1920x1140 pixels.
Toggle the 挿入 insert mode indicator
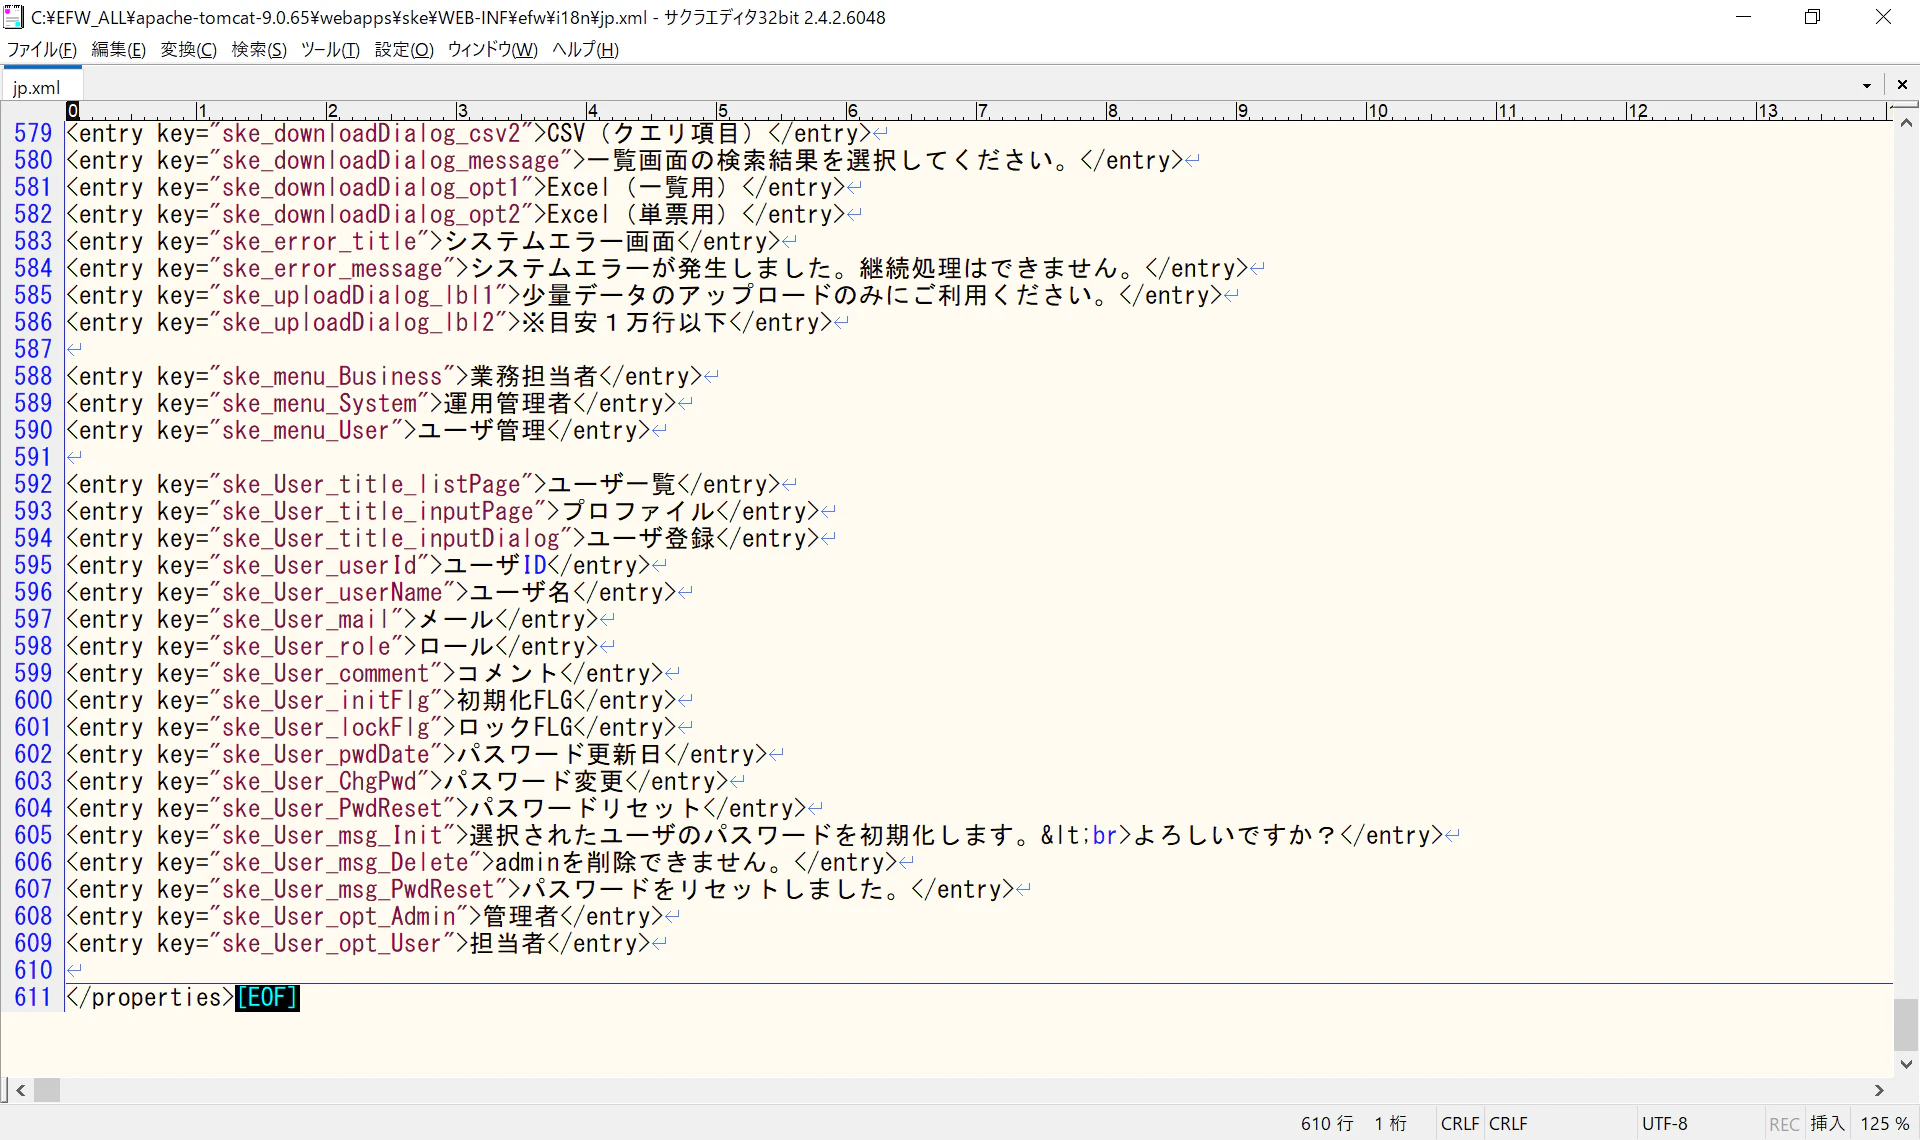click(x=1827, y=1124)
